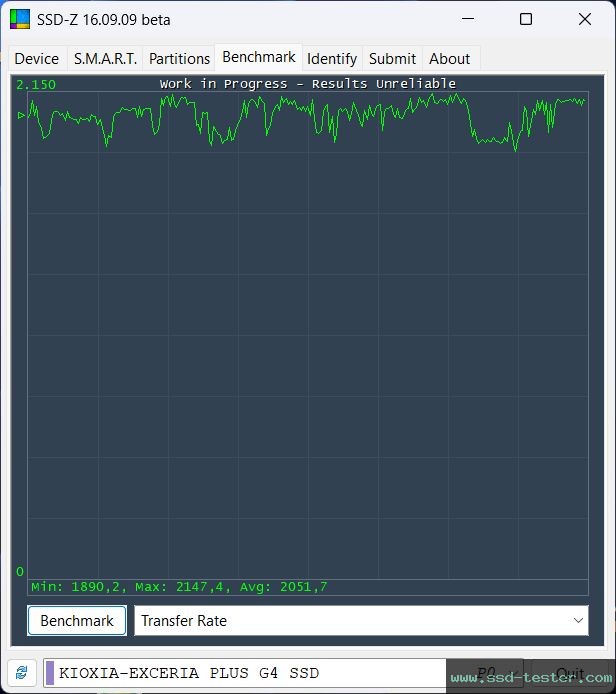This screenshot has height=694, width=616.
Task: Close the SSD-Z window
Action: pyautogui.click(x=585, y=19)
